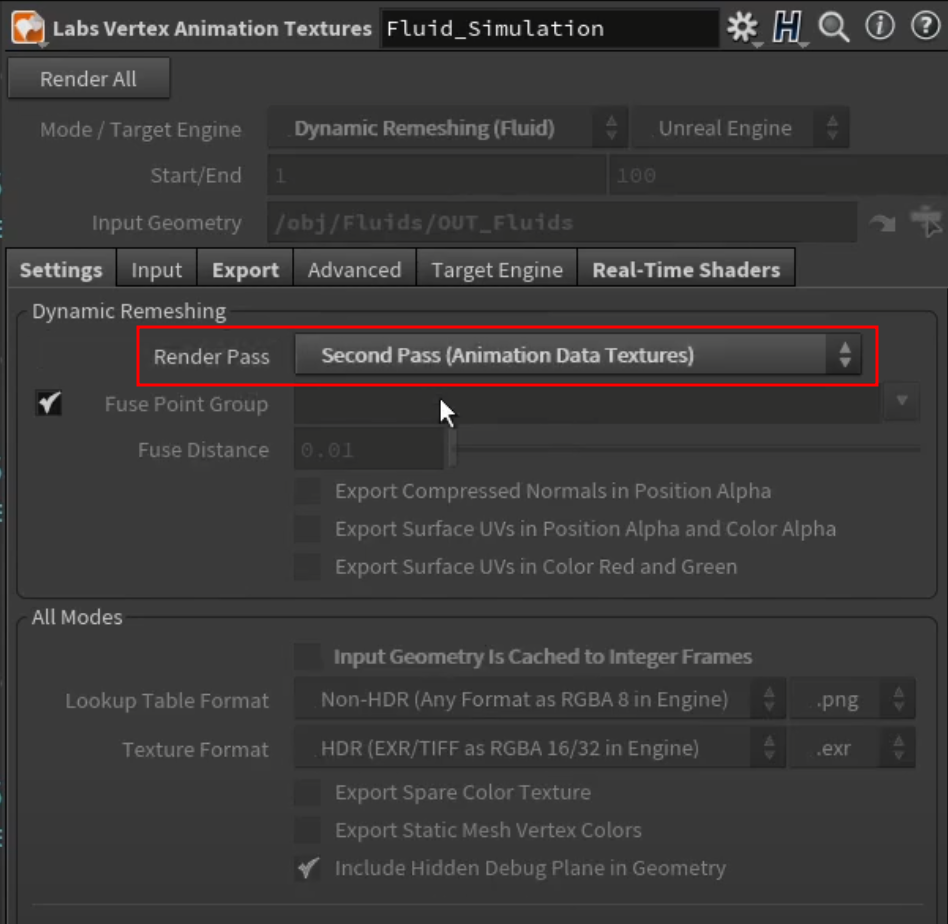Click the Render All button
The image size is (948, 924).
coord(88,79)
